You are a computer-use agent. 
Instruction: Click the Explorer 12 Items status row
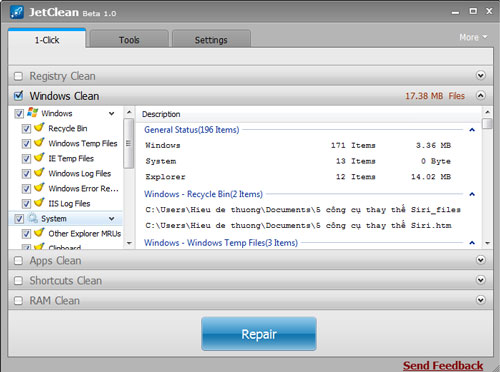(298, 177)
